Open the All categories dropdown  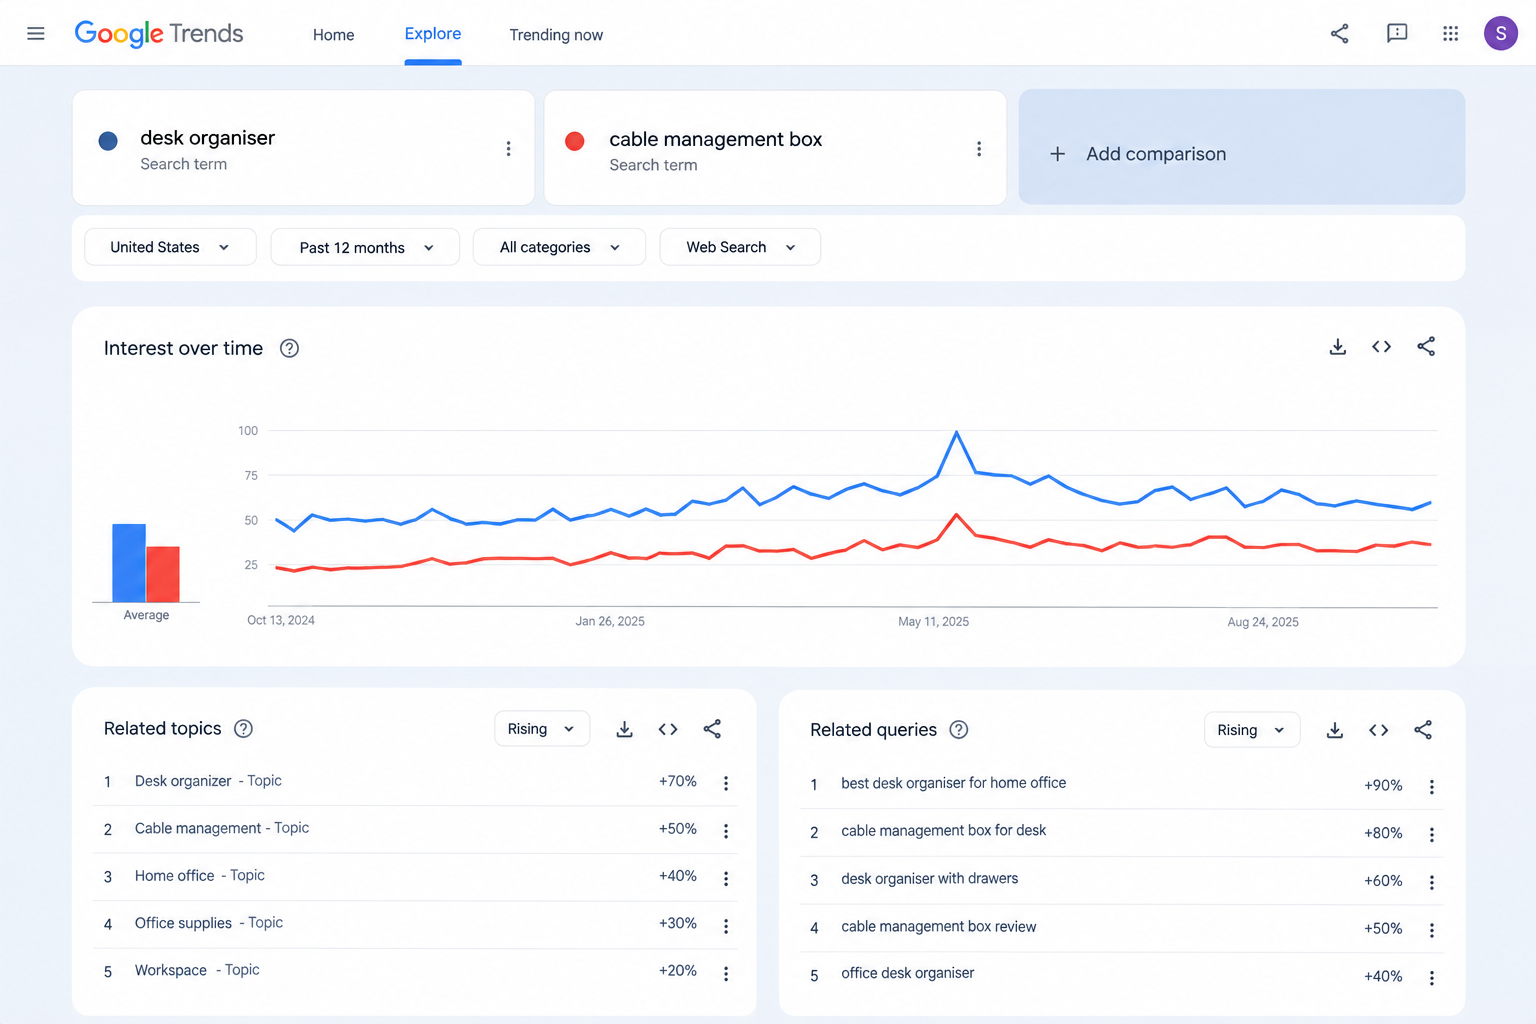[x=559, y=247]
